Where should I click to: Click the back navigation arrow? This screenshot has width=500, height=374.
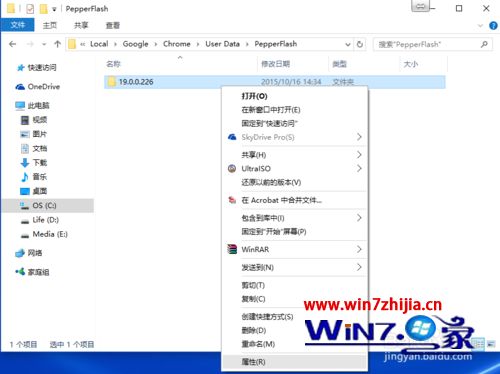click(13, 44)
